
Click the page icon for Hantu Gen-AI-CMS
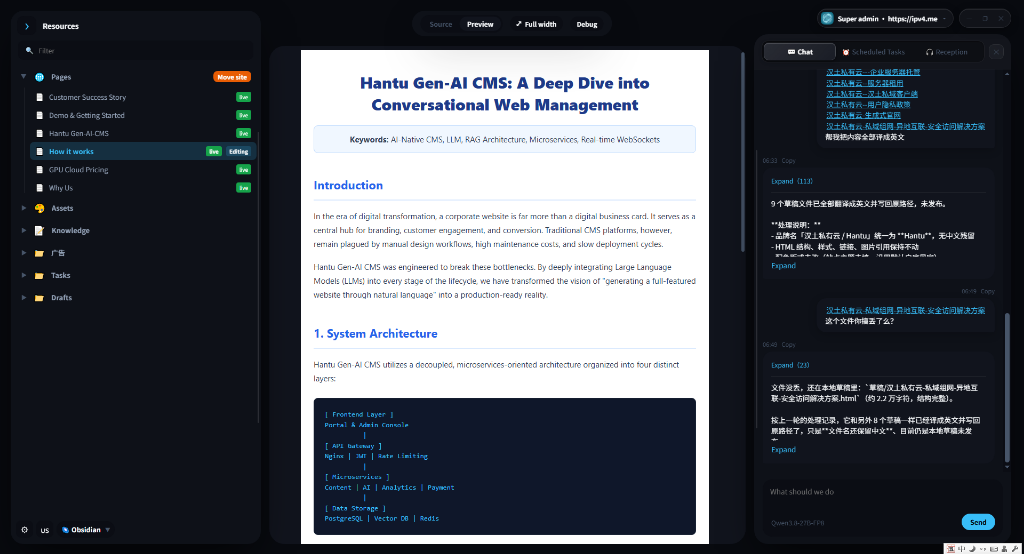[40, 133]
